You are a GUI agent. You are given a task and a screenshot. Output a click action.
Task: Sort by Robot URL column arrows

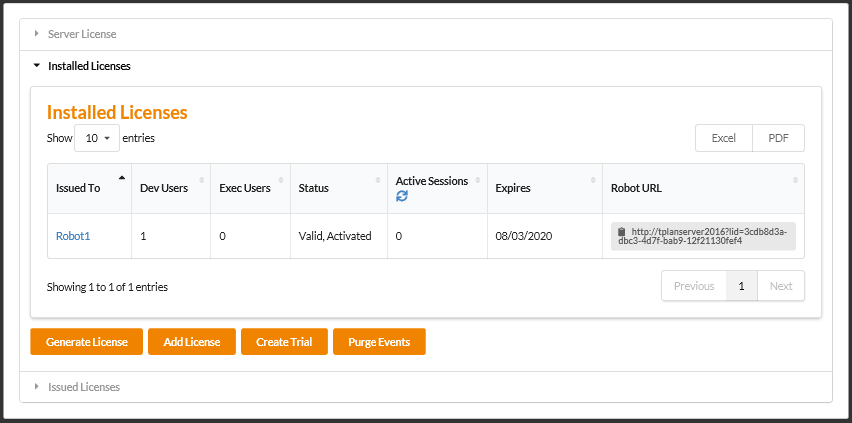[x=796, y=180]
